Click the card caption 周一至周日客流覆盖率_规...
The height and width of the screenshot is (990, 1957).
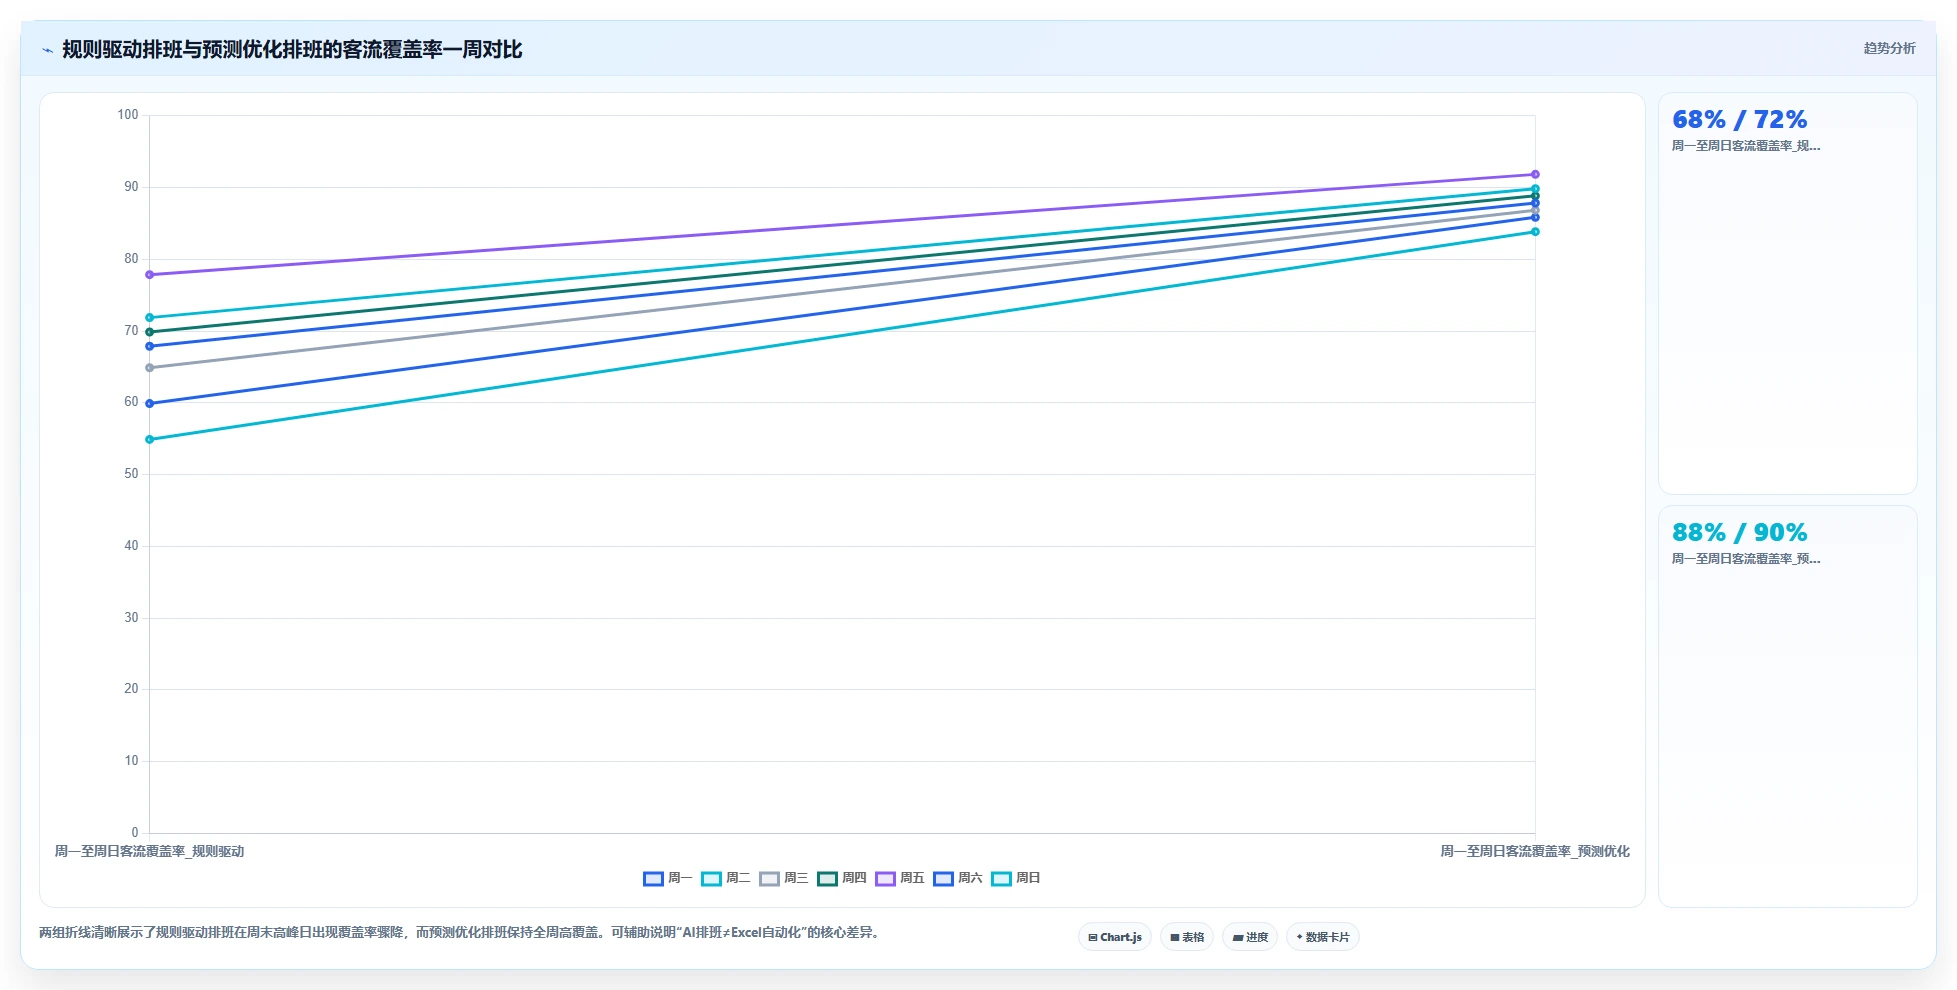[1746, 146]
